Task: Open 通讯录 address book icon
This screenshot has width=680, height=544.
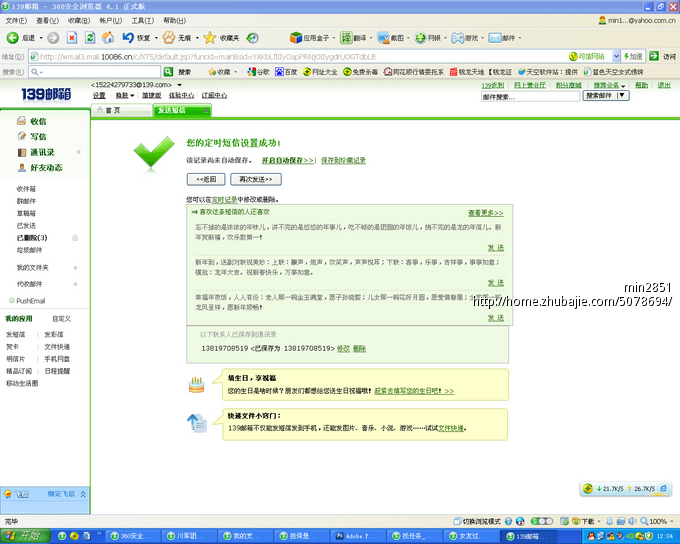Action: click(22, 152)
